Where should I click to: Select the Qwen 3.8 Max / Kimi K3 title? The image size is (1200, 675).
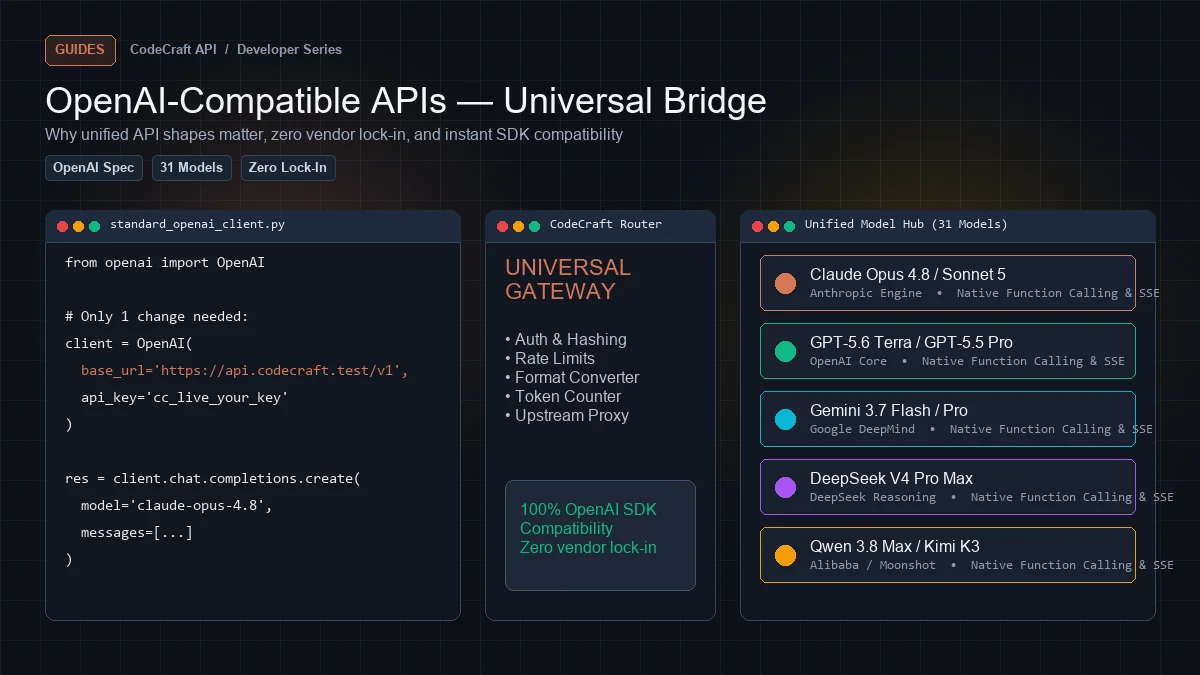(895, 546)
